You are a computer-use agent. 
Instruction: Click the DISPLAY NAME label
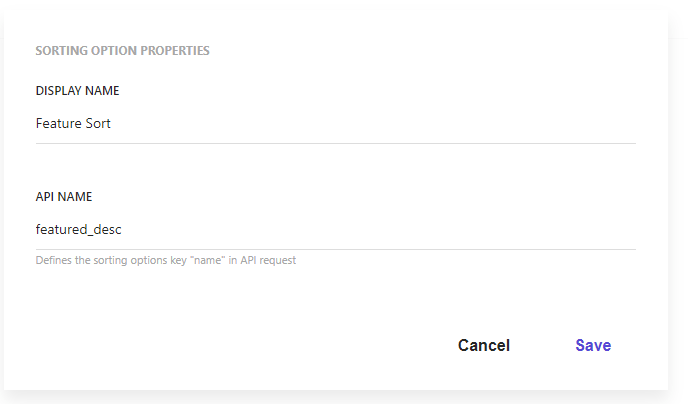[77, 91]
